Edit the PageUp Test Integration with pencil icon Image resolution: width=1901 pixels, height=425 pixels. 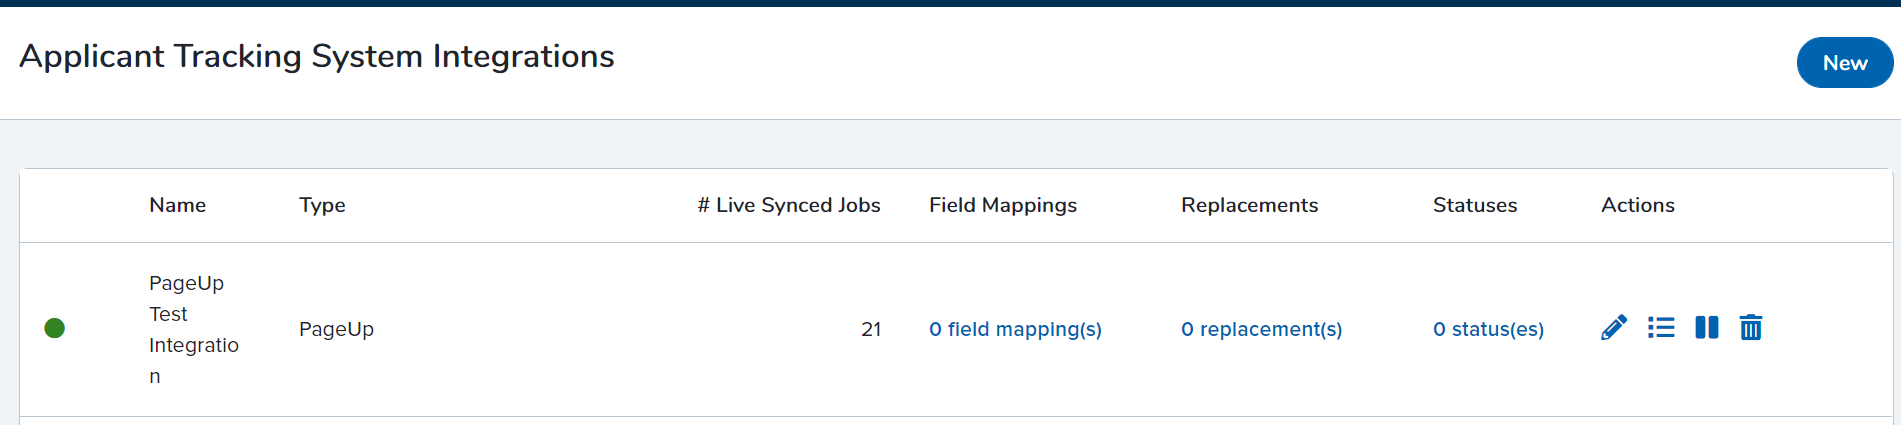tap(1614, 328)
